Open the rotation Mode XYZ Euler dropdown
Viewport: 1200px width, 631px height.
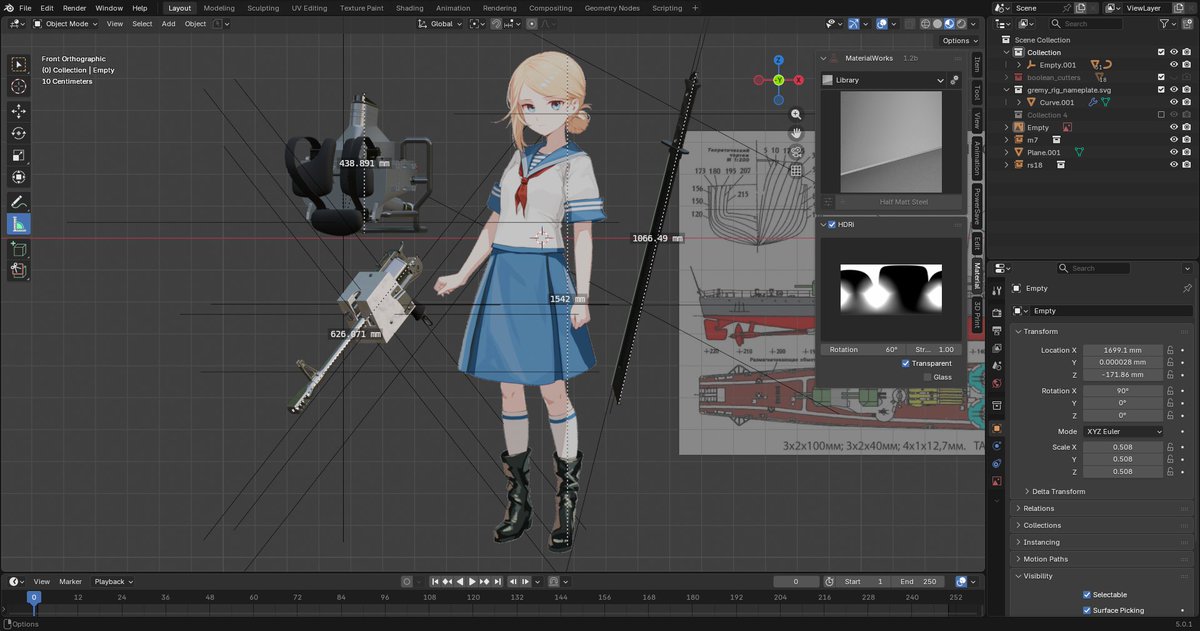1124,431
